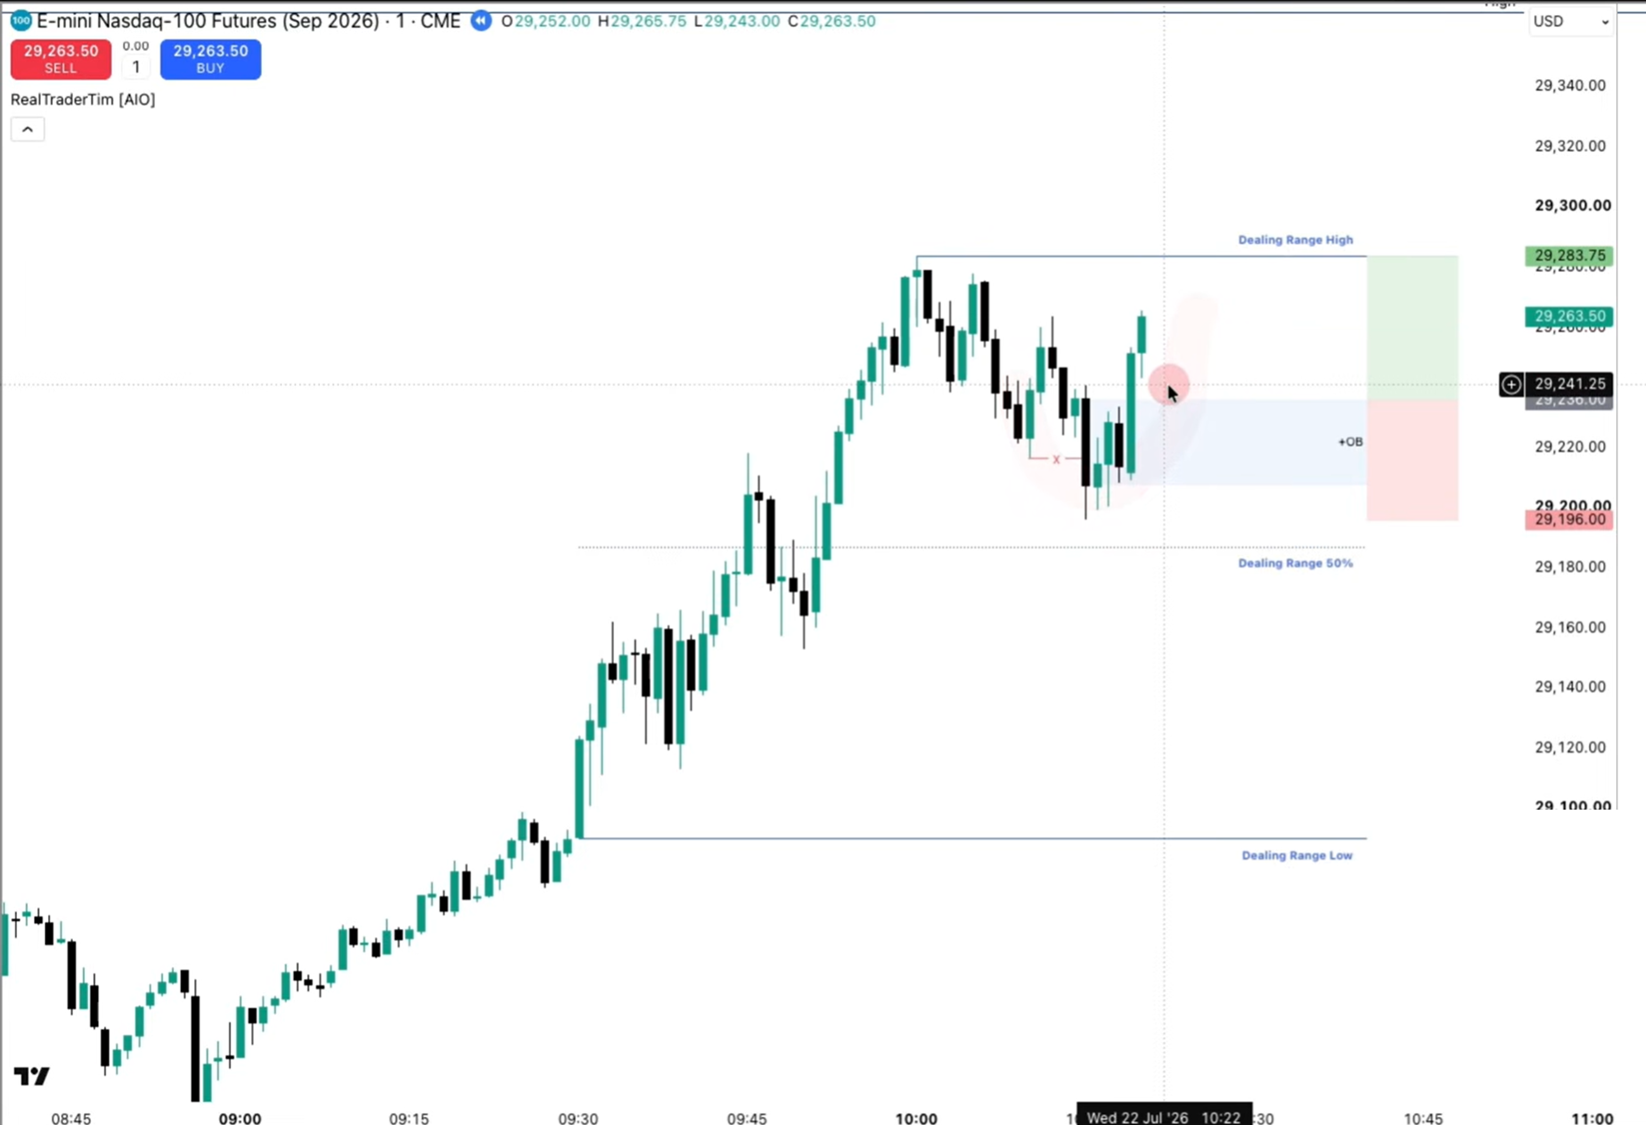
Task: Click the red 29,196.00 stop price label
Action: 1569,519
